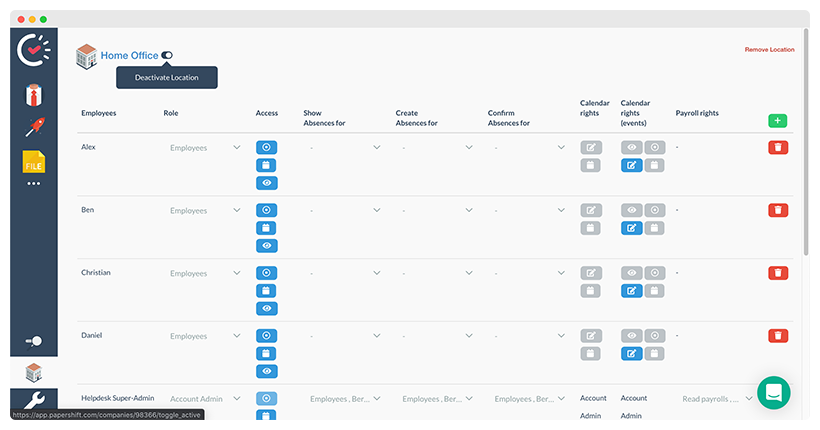Open the green chat support bubble
This screenshot has height=430, width=820.
coord(773,393)
